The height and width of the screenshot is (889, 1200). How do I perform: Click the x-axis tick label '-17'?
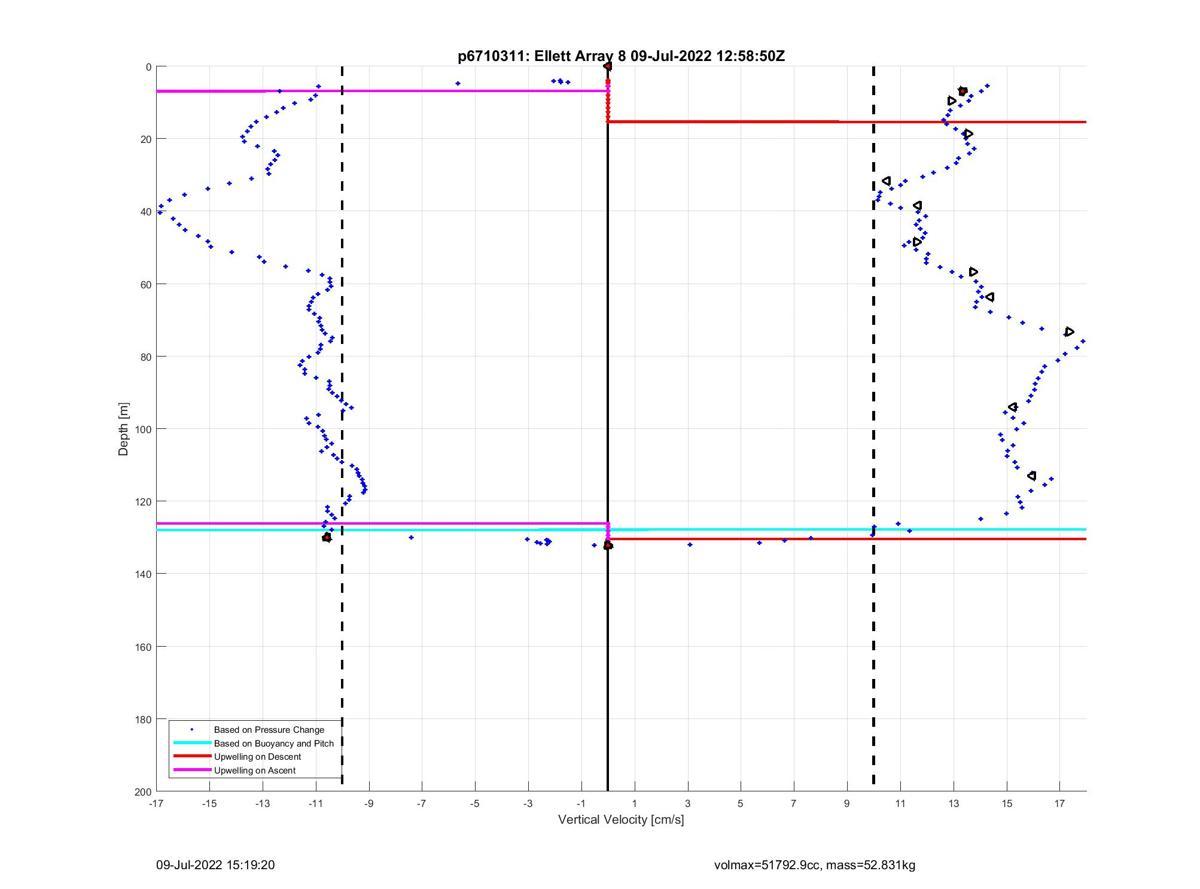[x=156, y=803]
